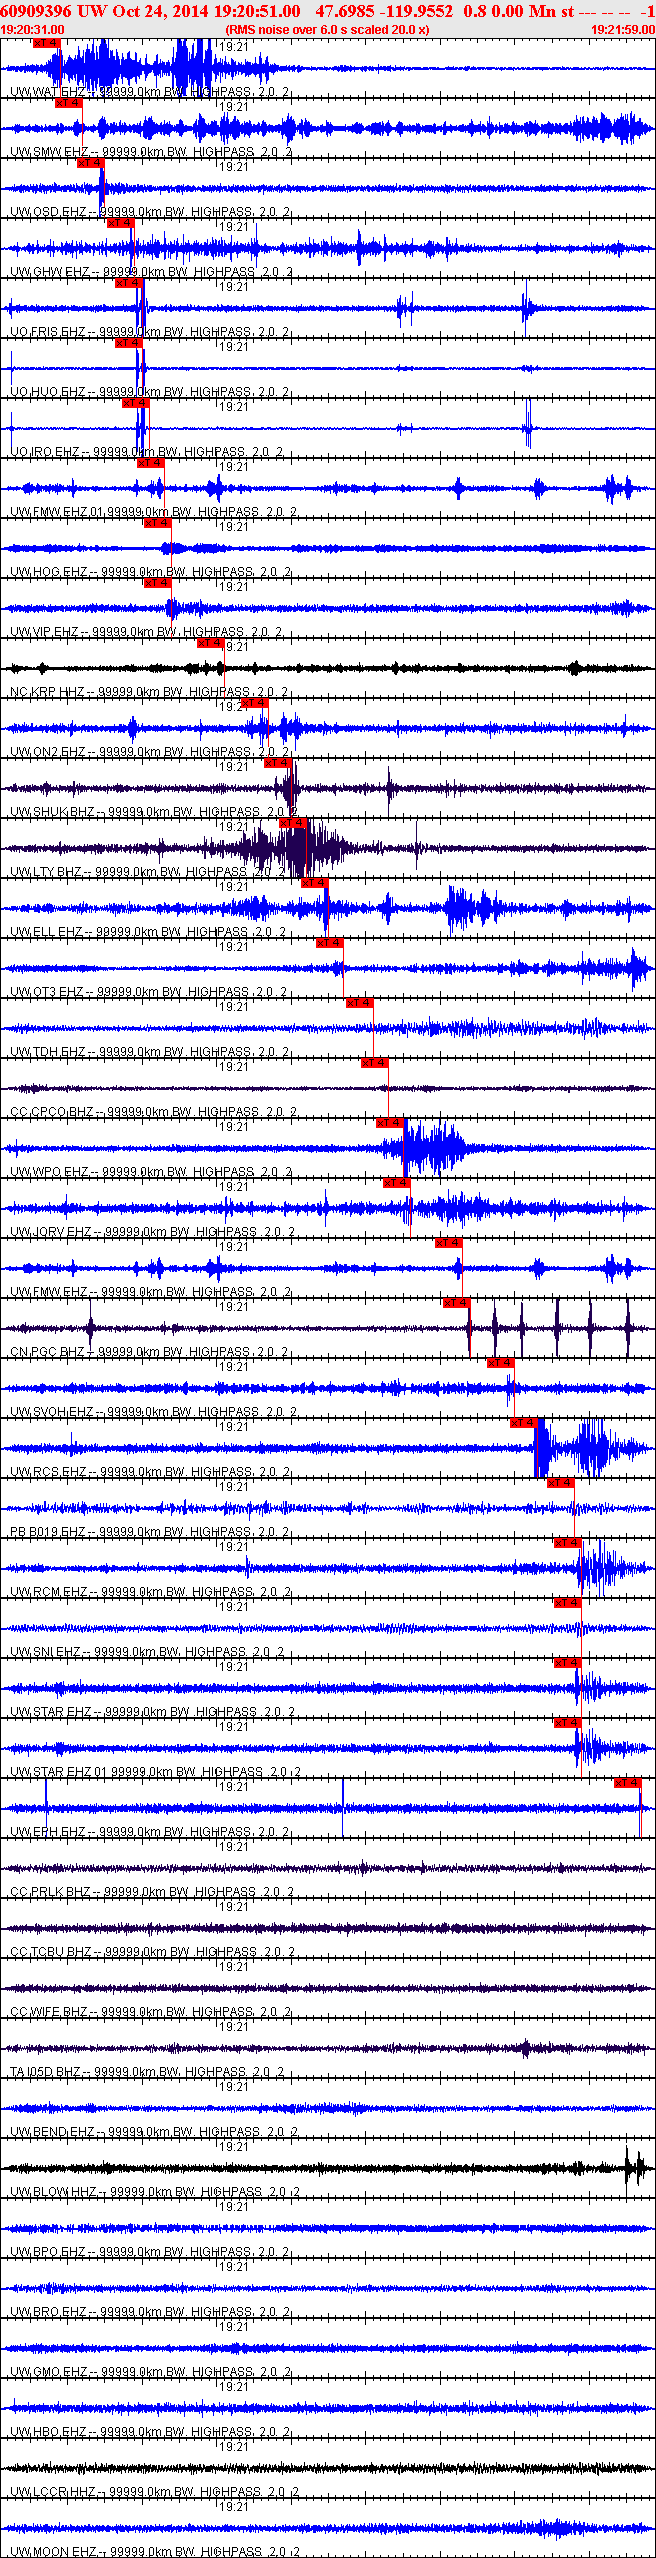Screen dimensions: 656x2558
Task: Click the red pick flag on the UW.RCS trace
Action: [524, 1423]
